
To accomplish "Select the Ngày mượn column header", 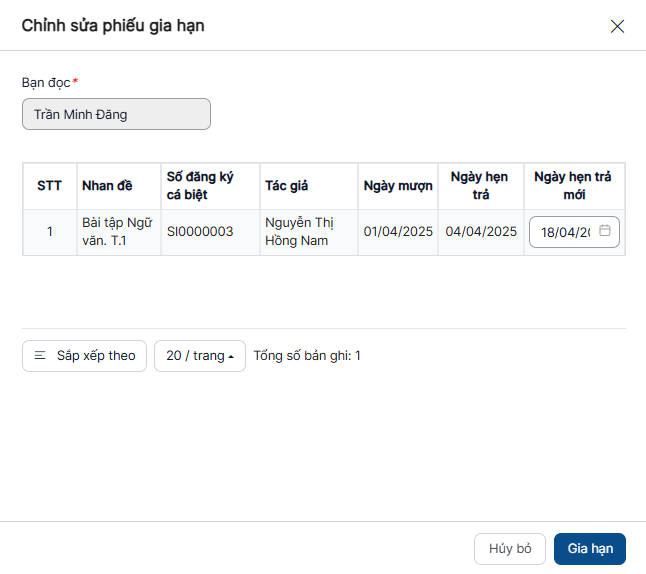I will point(398,186).
